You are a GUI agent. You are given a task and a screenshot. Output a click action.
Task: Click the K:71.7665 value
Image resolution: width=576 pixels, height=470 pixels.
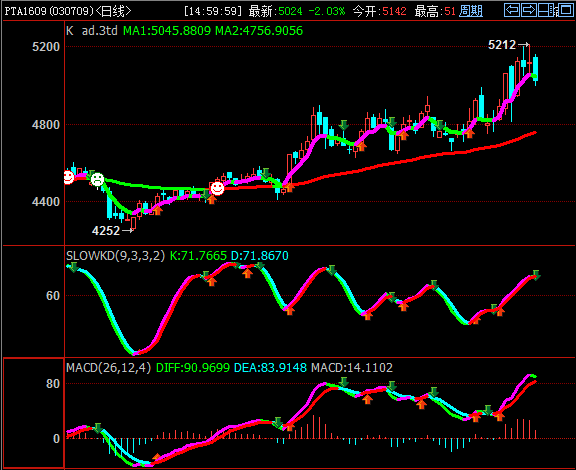[198, 255]
